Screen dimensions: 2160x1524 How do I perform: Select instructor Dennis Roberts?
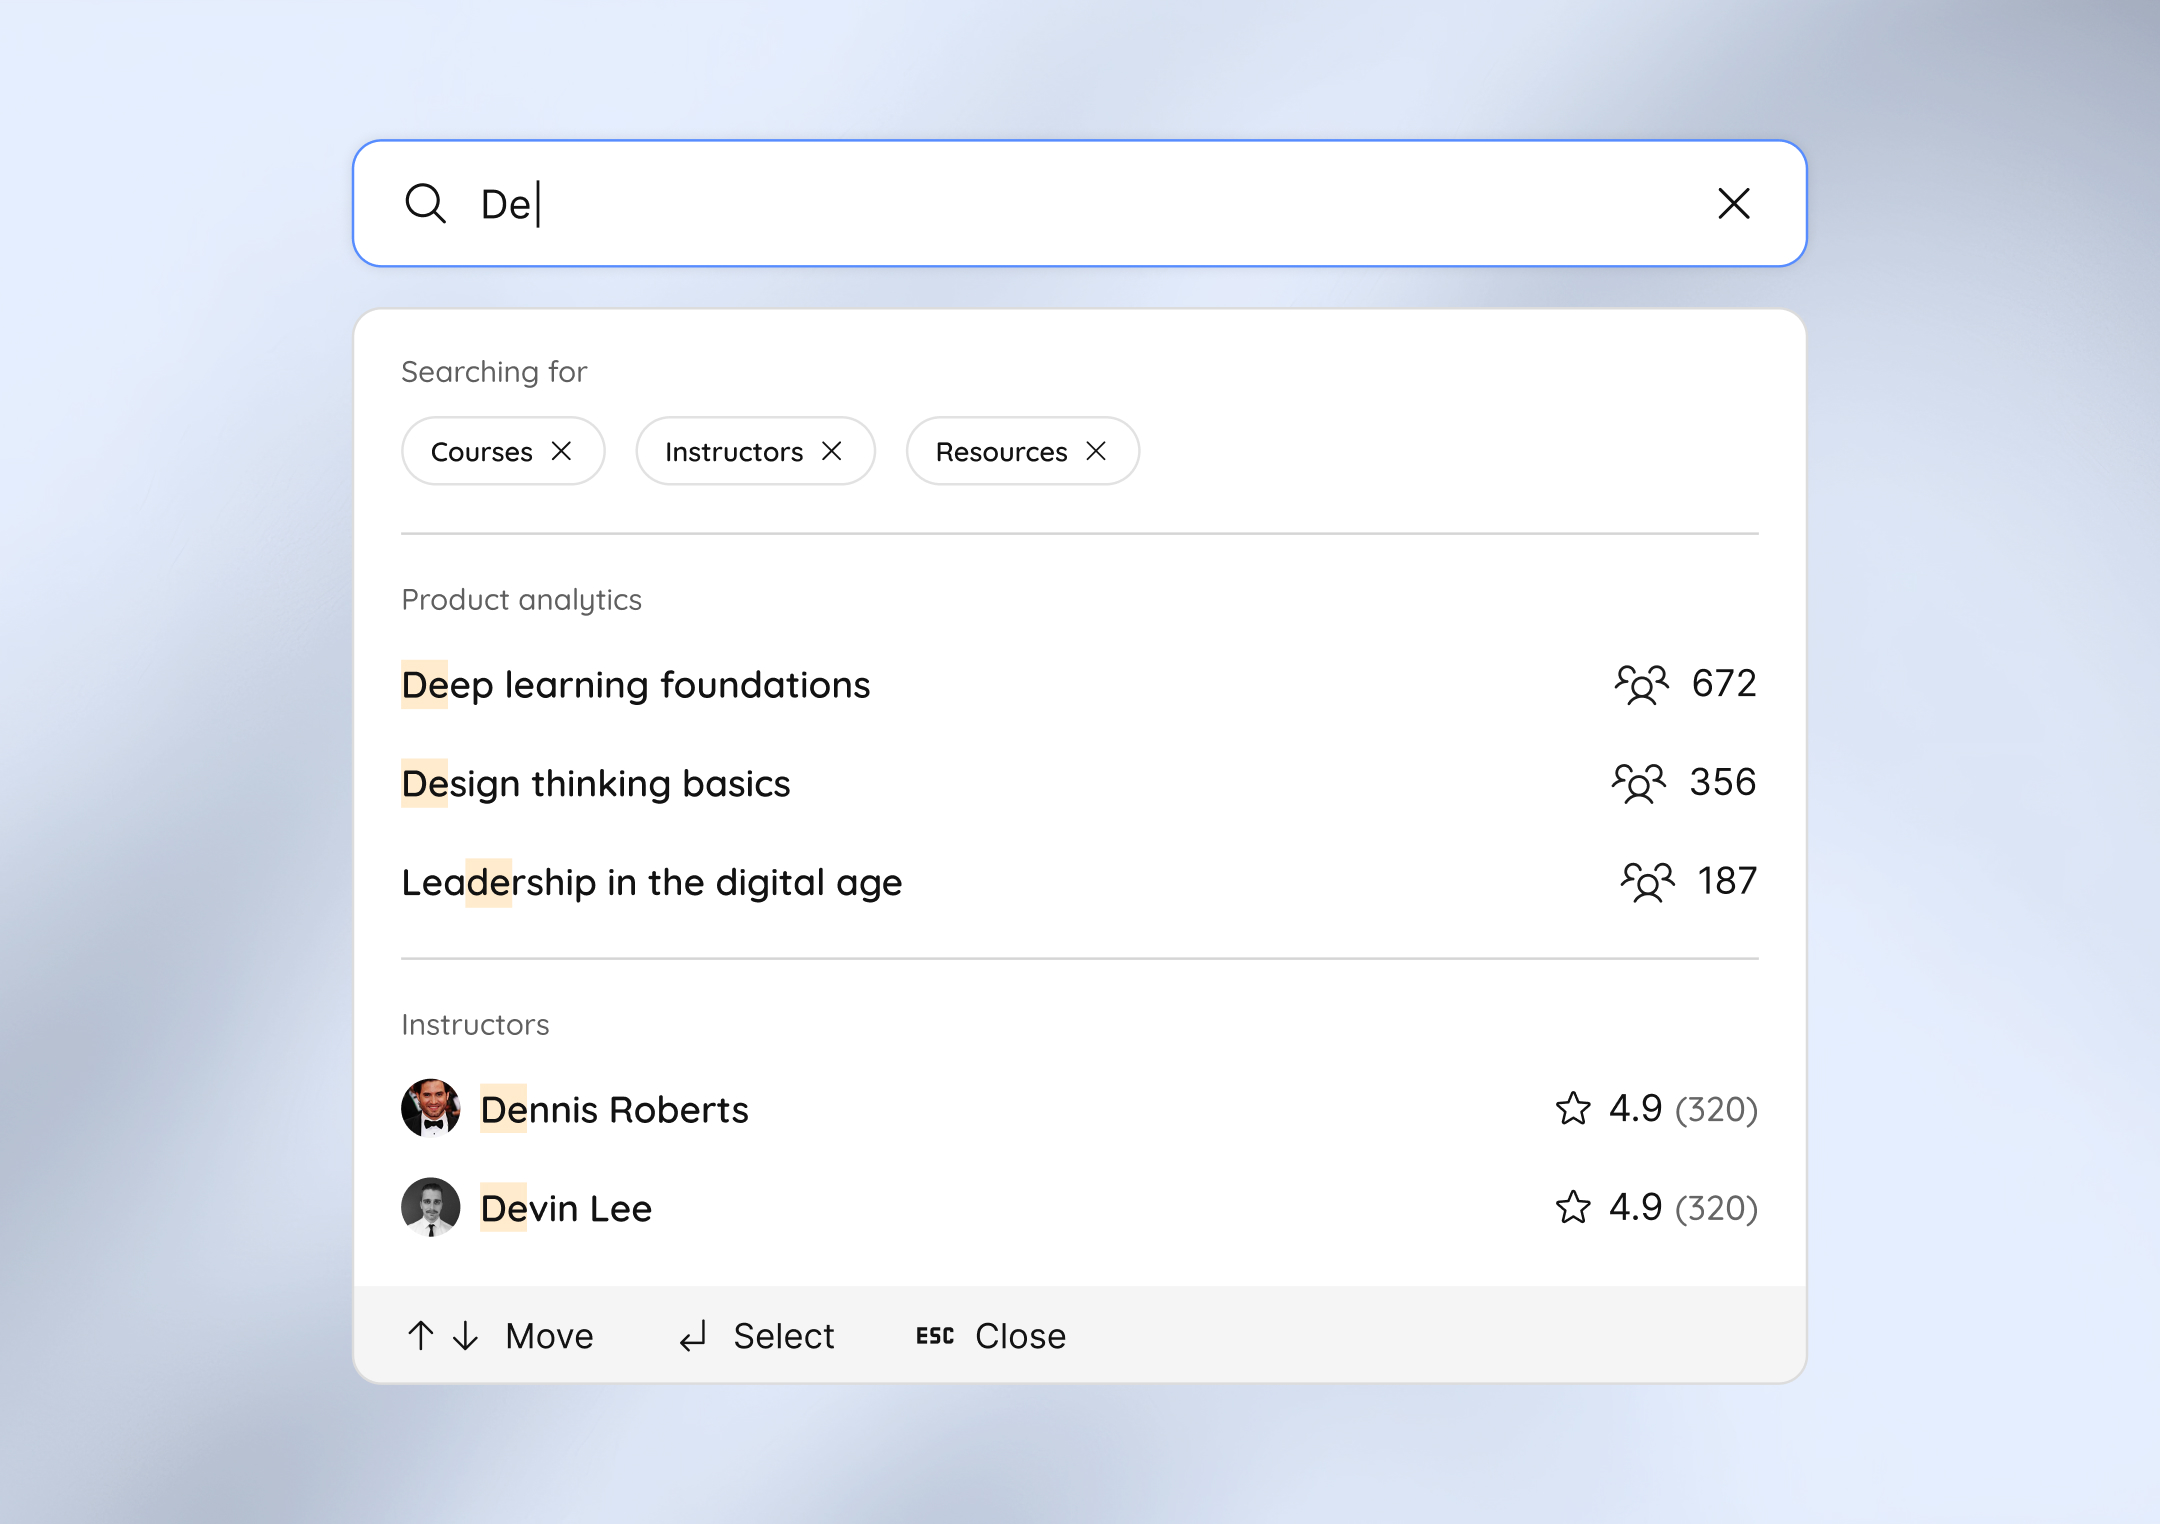point(614,1110)
